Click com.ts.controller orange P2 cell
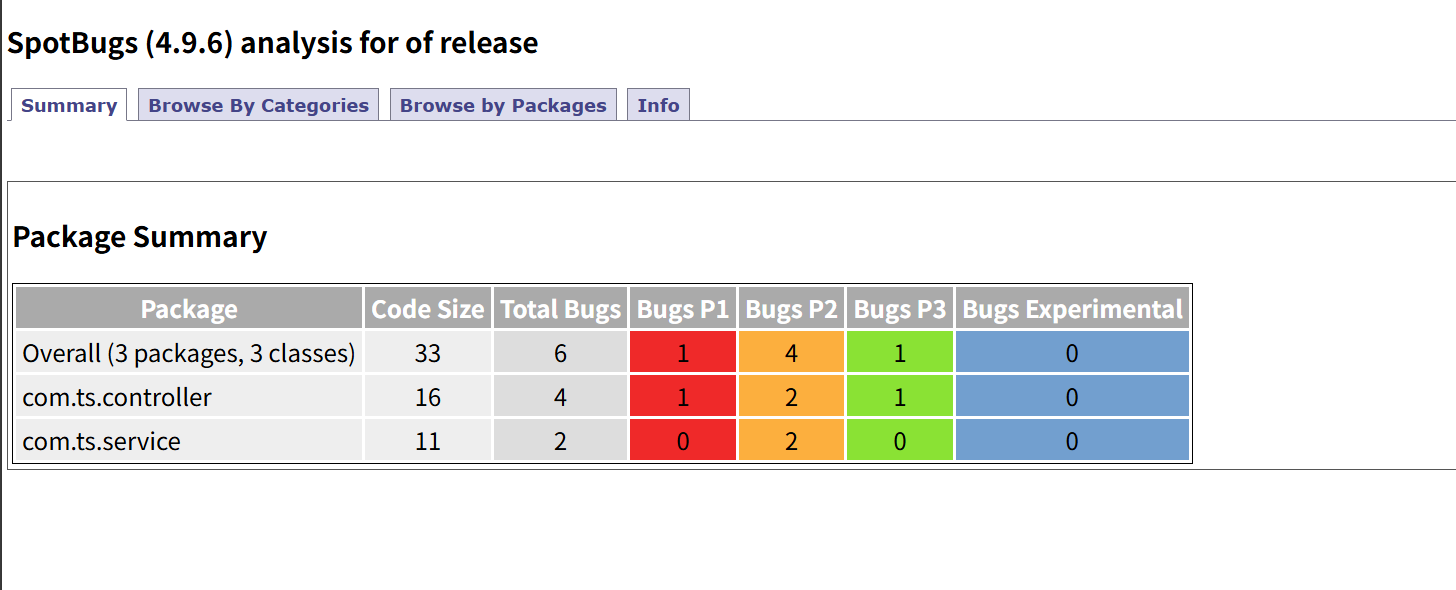 point(791,397)
